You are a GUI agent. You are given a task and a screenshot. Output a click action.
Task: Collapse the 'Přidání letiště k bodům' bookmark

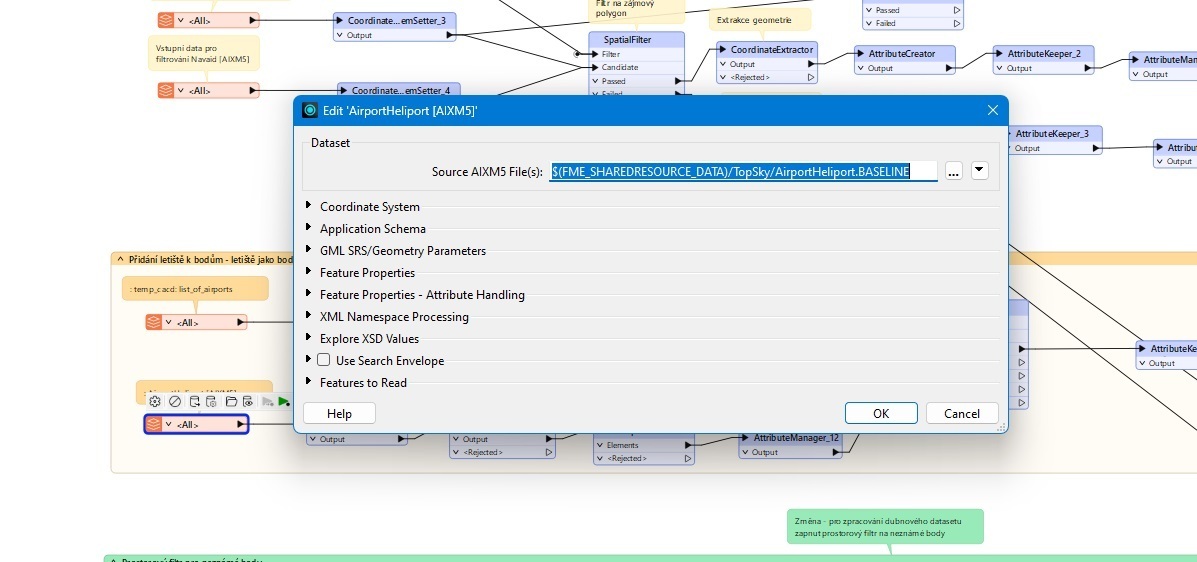120,260
